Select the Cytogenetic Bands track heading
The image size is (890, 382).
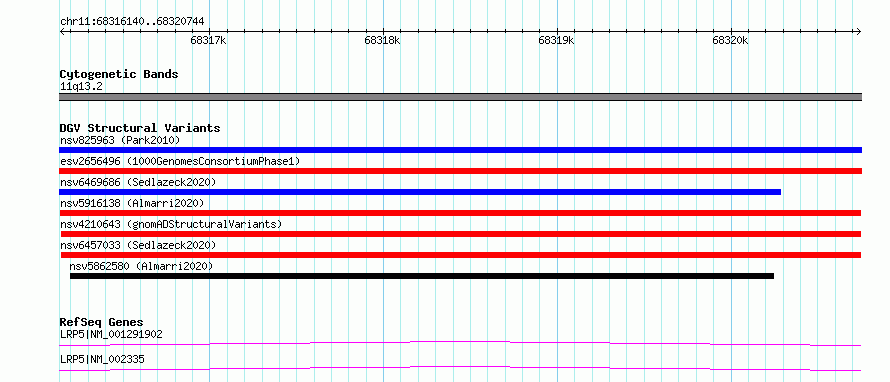pyautogui.click(x=119, y=74)
